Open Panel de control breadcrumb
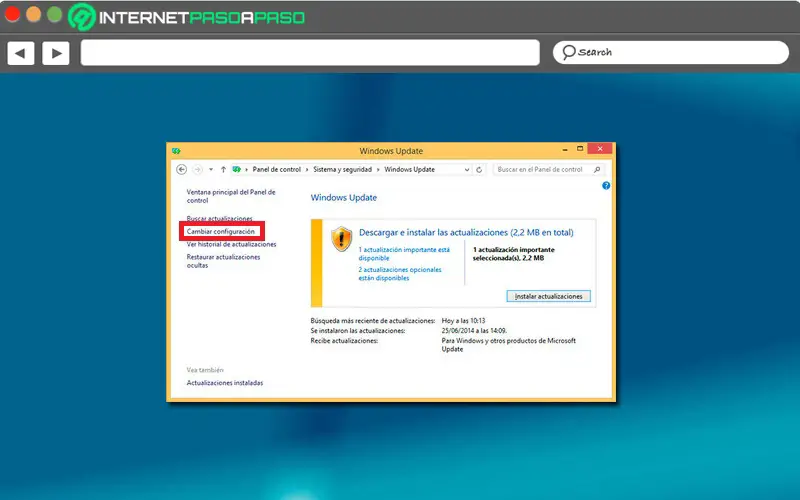The width and height of the screenshot is (800, 500). tap(277, 169)
